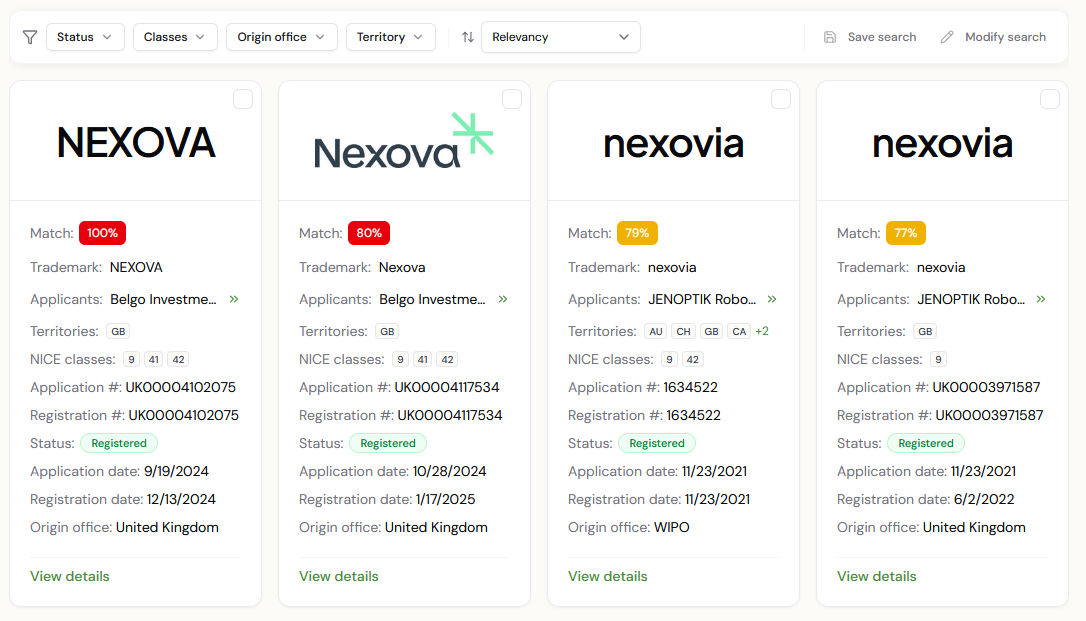The width and height of the screenshot is (1086, 621).
Task: Click the green Nexova logo thumbnail
Action: pyautogui.click(x=404, y=142)
